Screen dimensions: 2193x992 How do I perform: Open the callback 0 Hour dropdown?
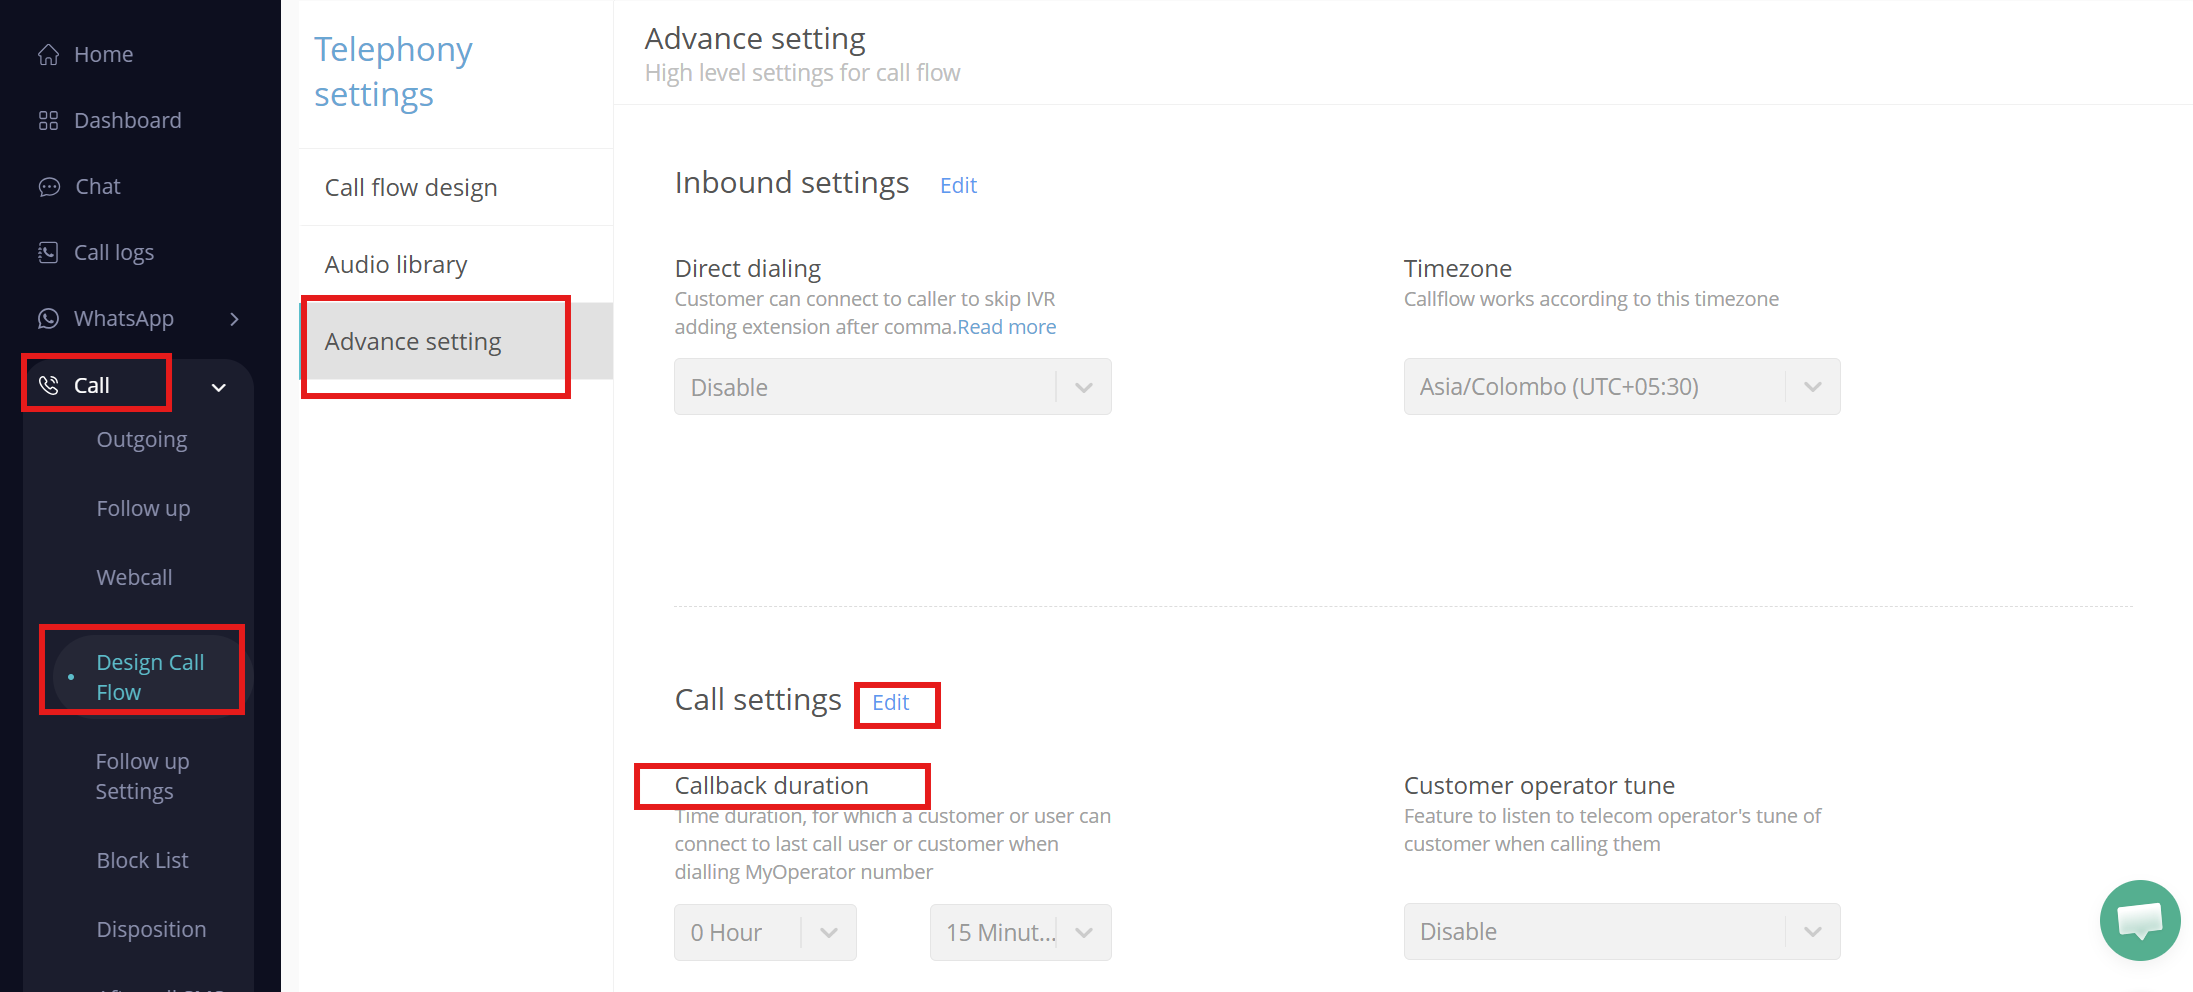point(764,932)
